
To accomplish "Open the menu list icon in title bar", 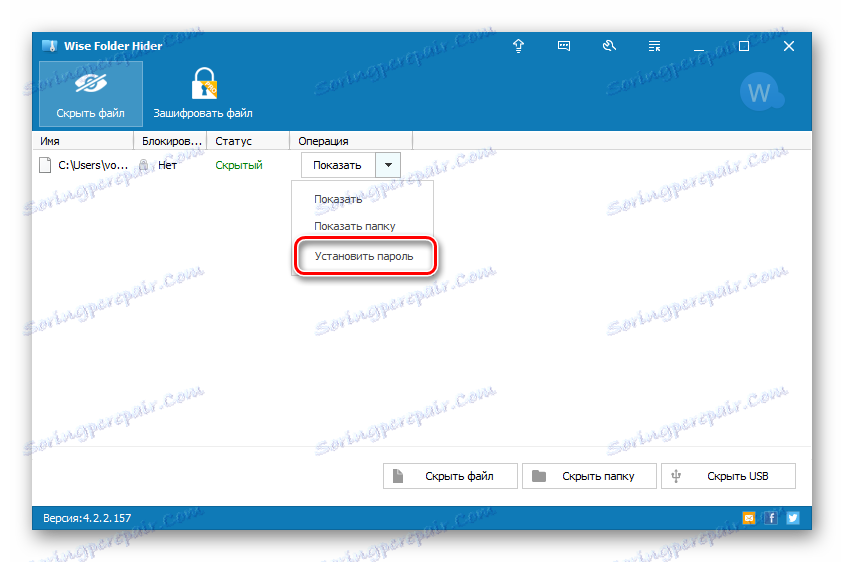I will pyautogui.click(x=655, y=46).
